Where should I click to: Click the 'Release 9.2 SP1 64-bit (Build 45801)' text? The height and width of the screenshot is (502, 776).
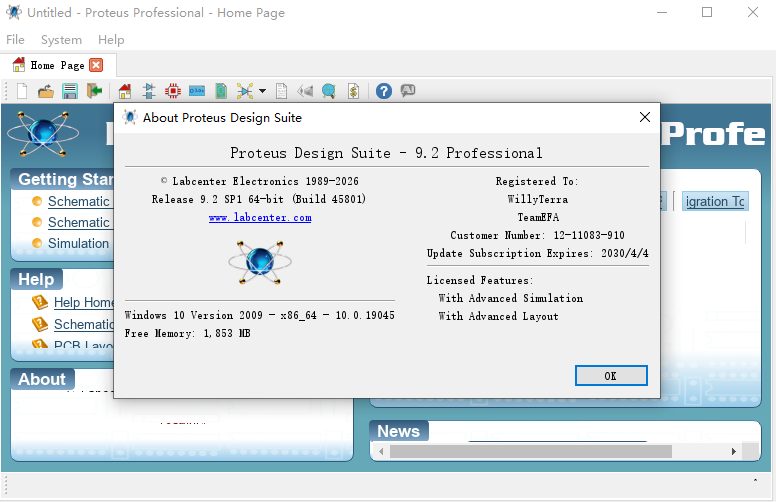point(259,199)
